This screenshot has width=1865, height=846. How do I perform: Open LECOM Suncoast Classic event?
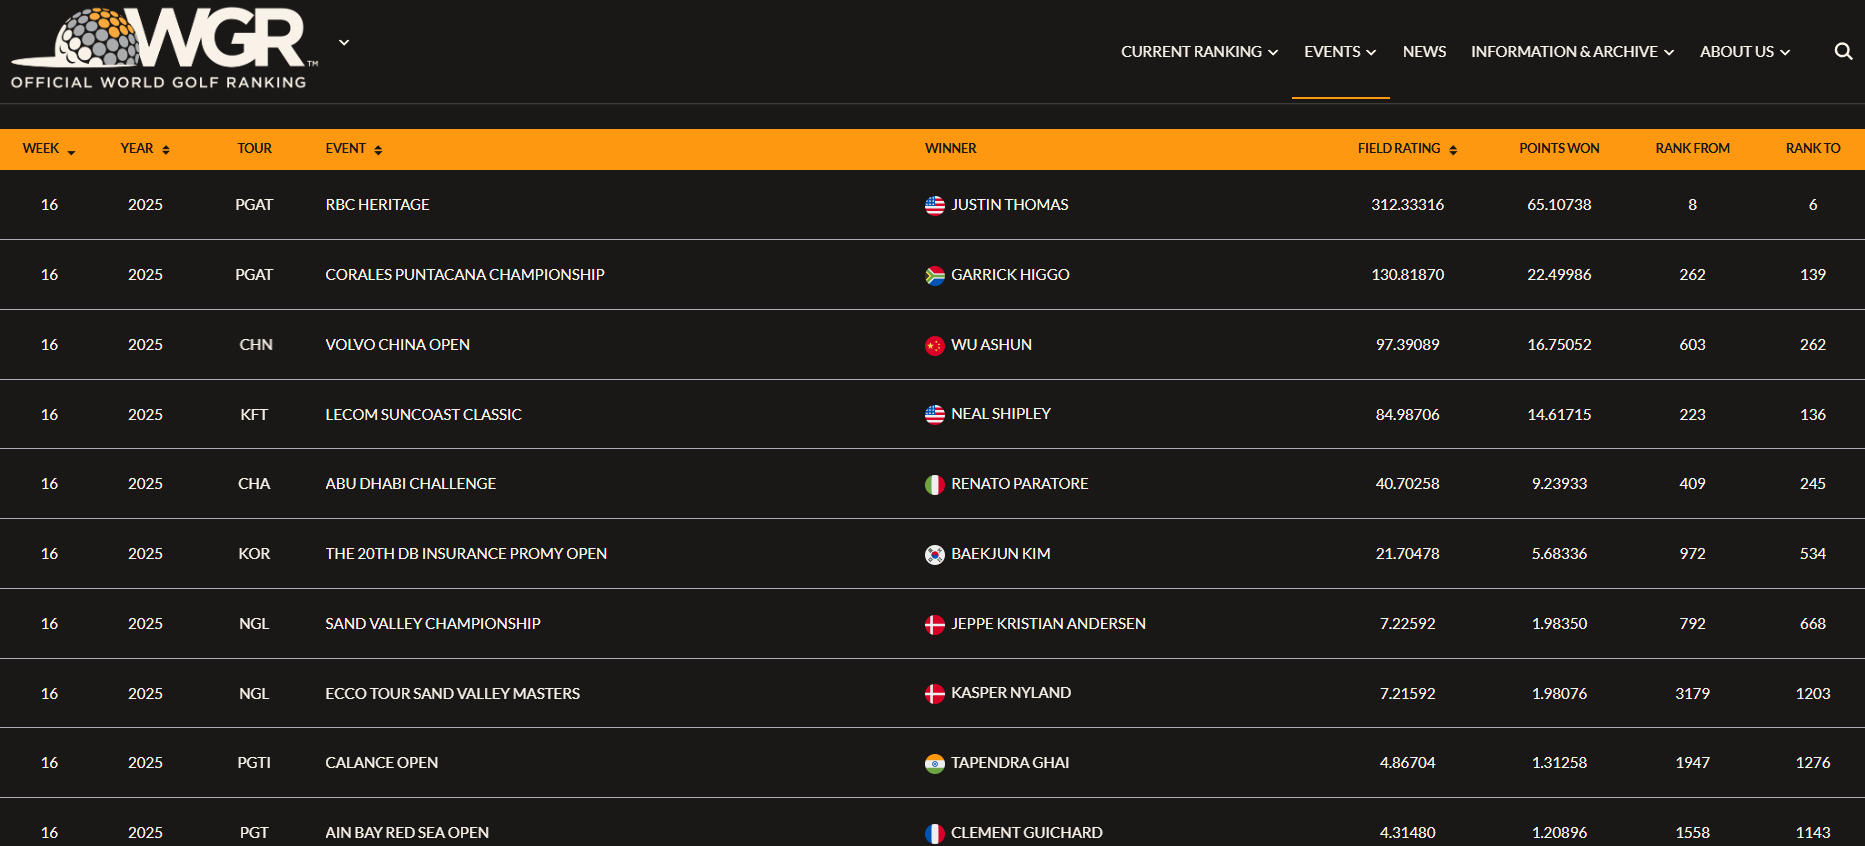pos(423,414)
